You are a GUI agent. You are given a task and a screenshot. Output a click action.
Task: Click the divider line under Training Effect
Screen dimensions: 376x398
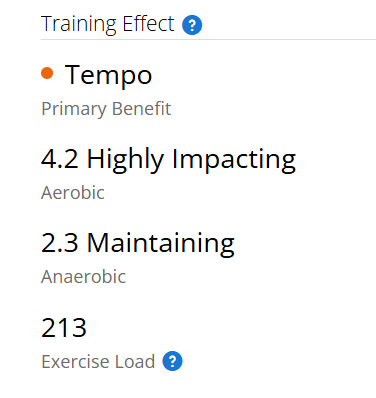tap(208, 39)
